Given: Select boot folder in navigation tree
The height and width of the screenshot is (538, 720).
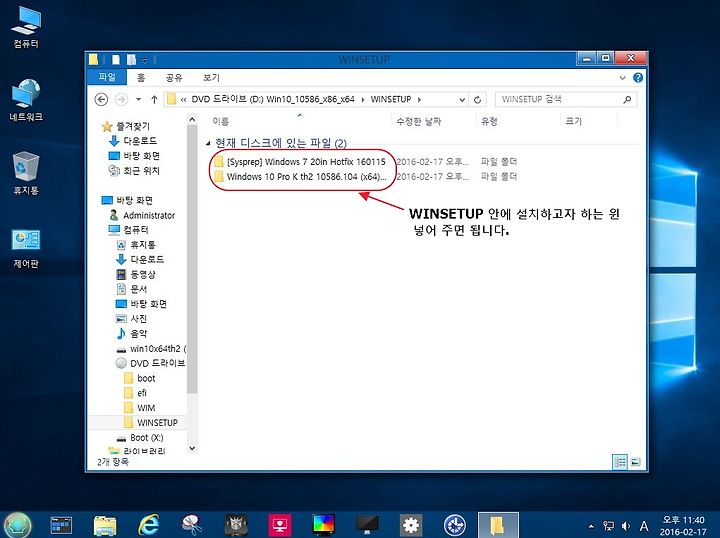Looking at the screenshot, I should [140, 378].
